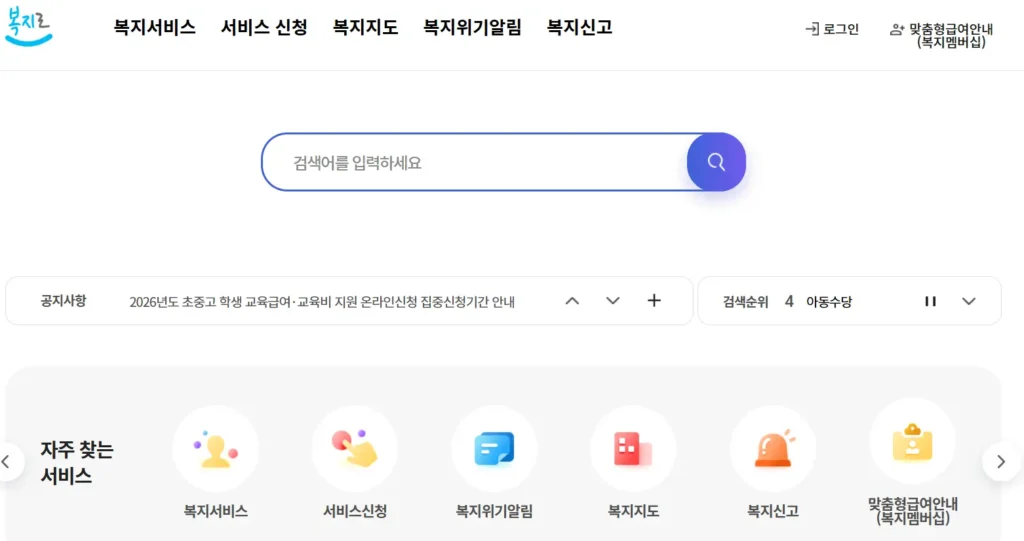Open the 복지신고 menu

[579, 27]
